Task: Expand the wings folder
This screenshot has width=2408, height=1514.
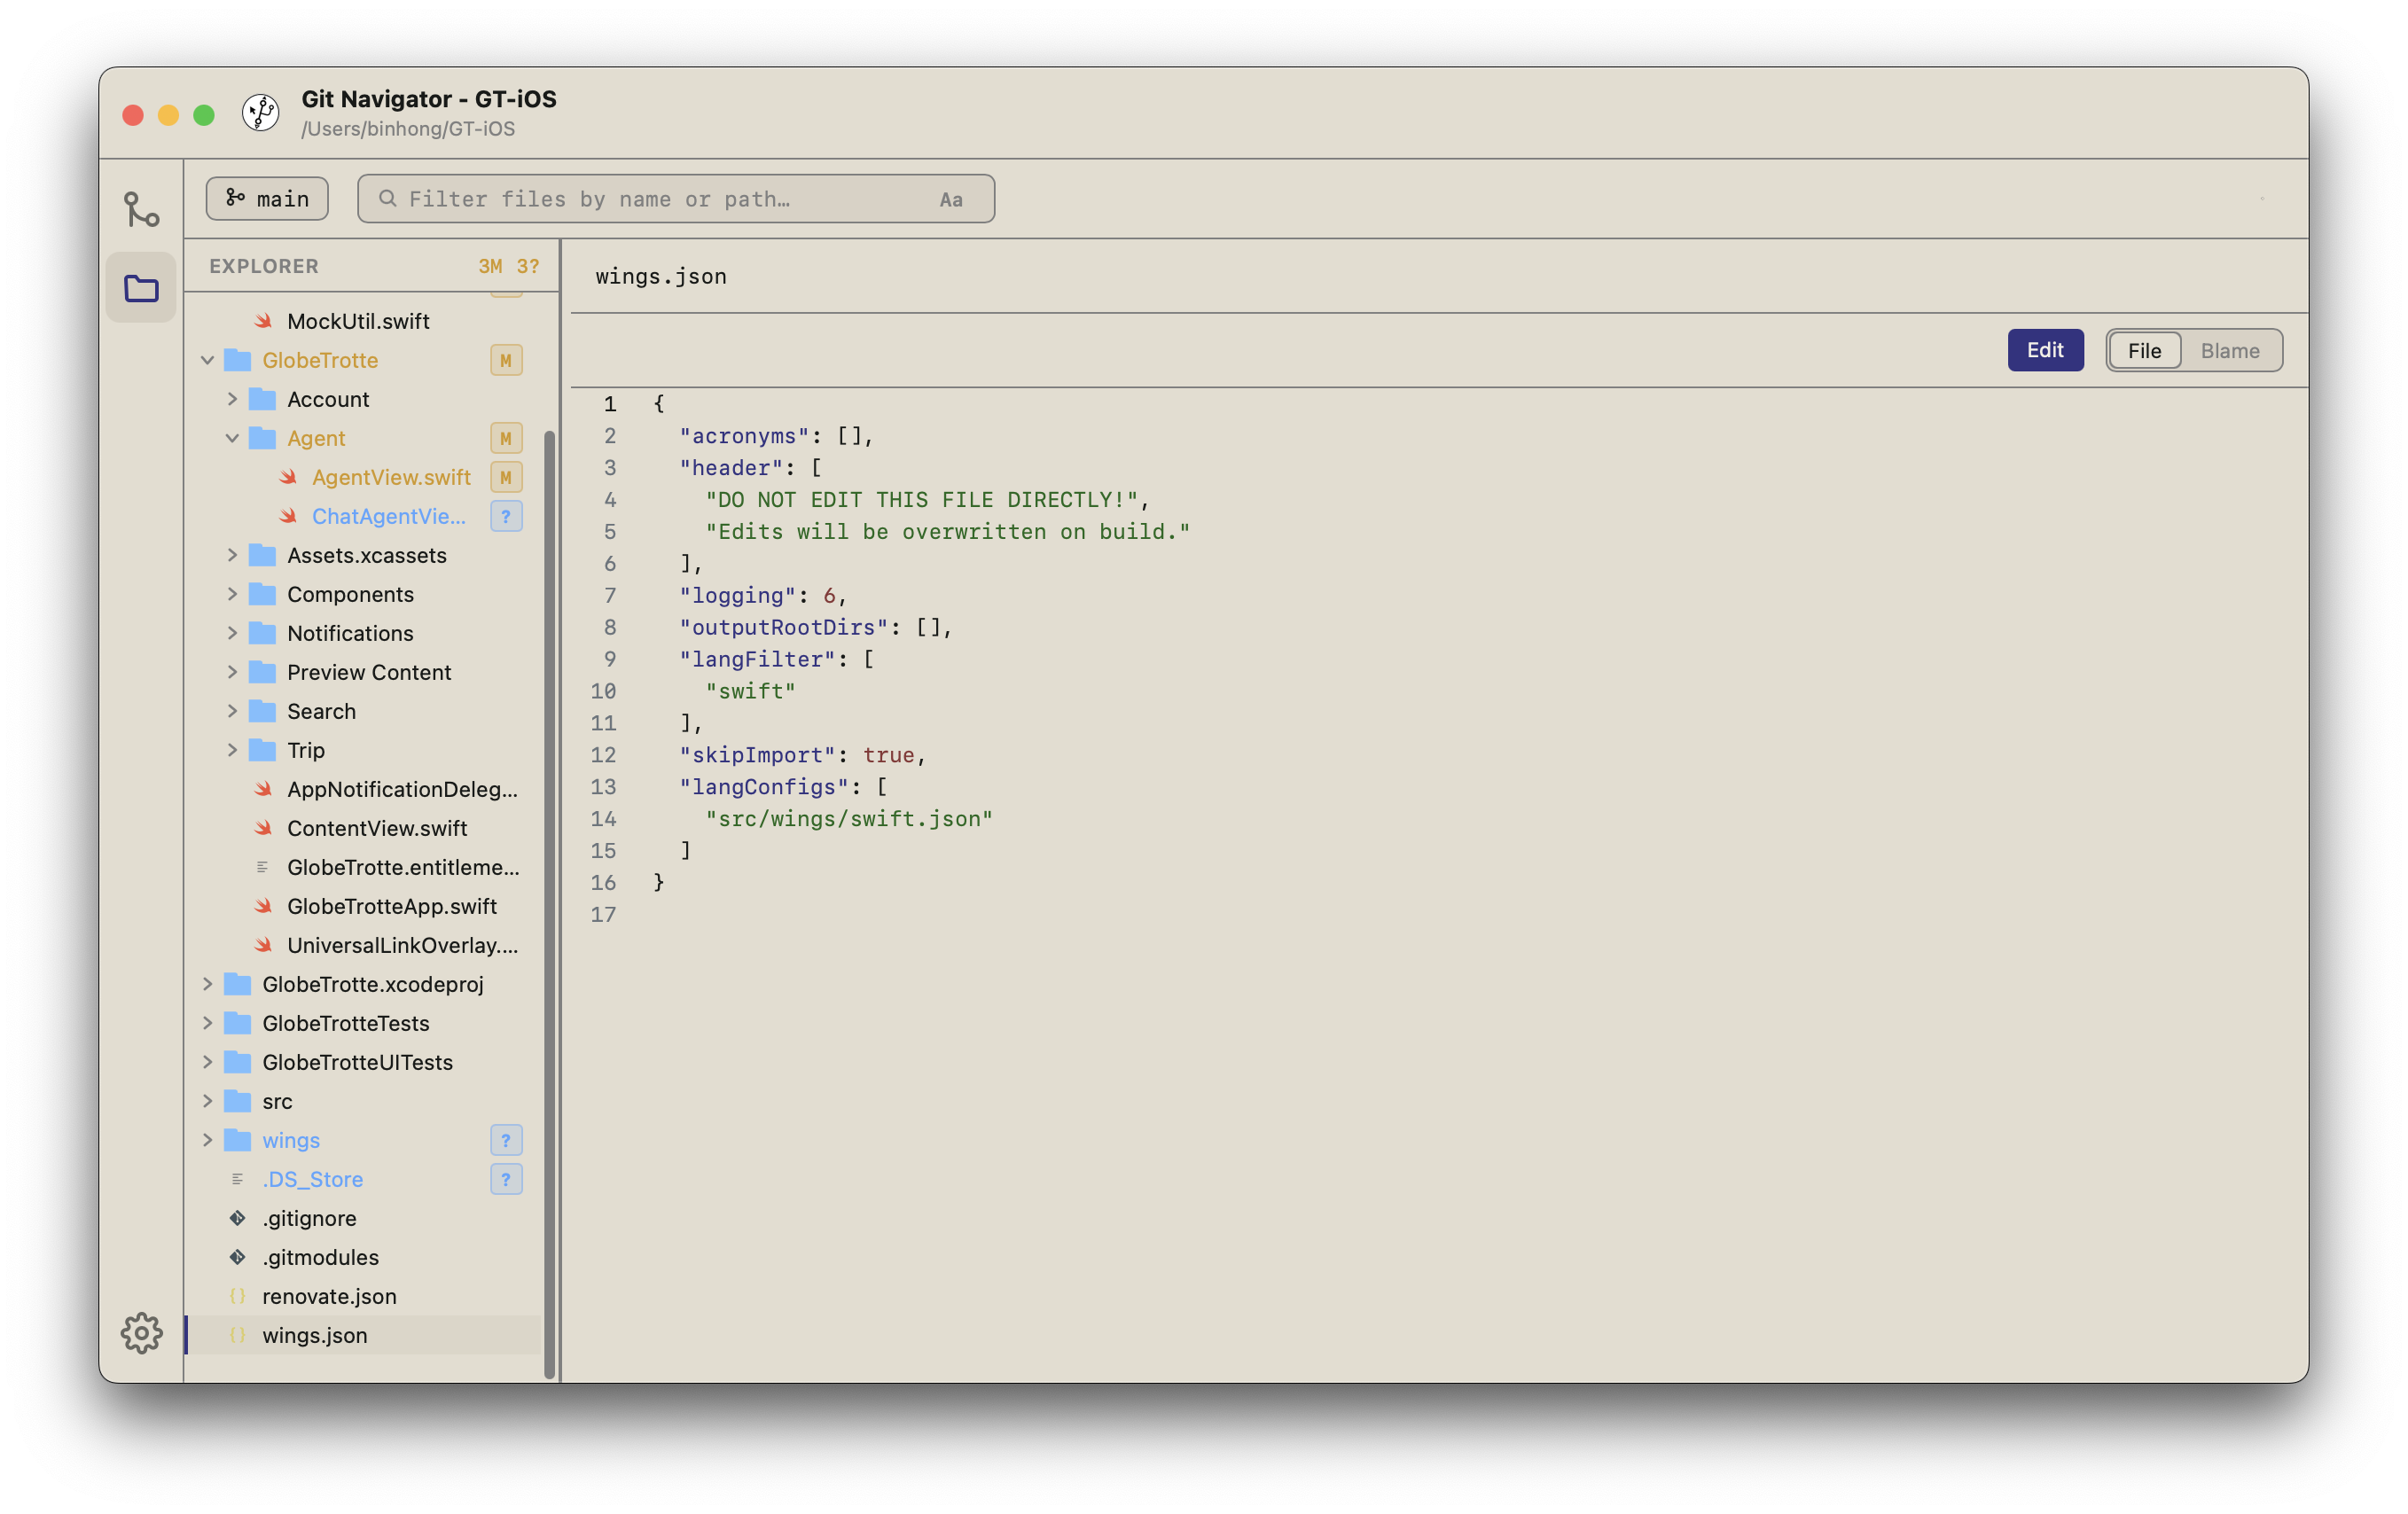Action: (x=207, y=1140)
